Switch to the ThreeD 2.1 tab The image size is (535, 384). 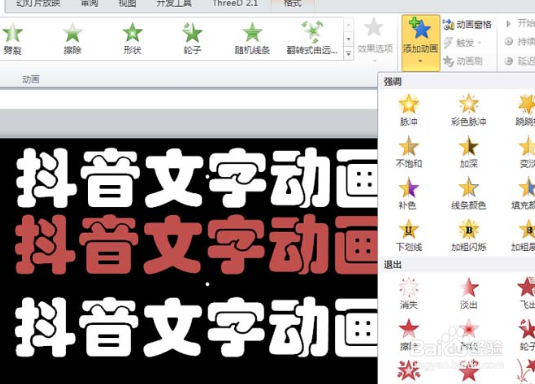235,4
